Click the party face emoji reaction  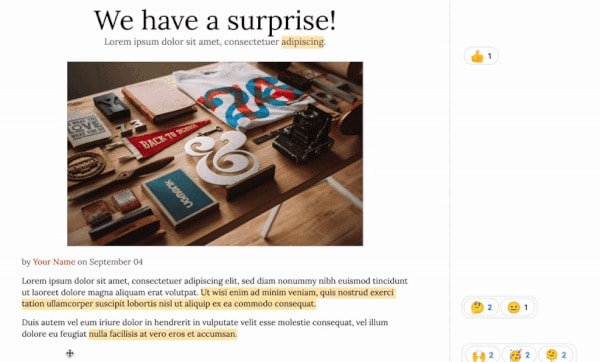(518, 355)
